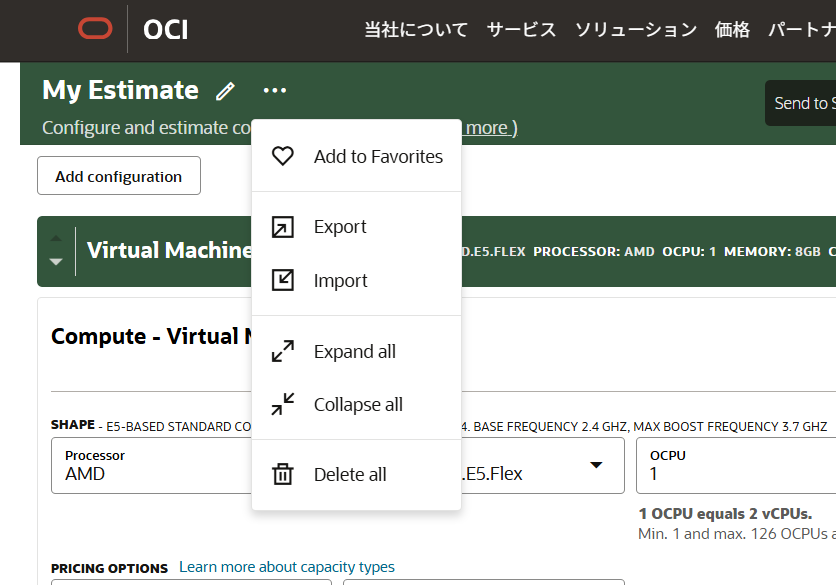Click the trash can Delete icon
This screenshot has width=836, height=585.
(283, 474)
